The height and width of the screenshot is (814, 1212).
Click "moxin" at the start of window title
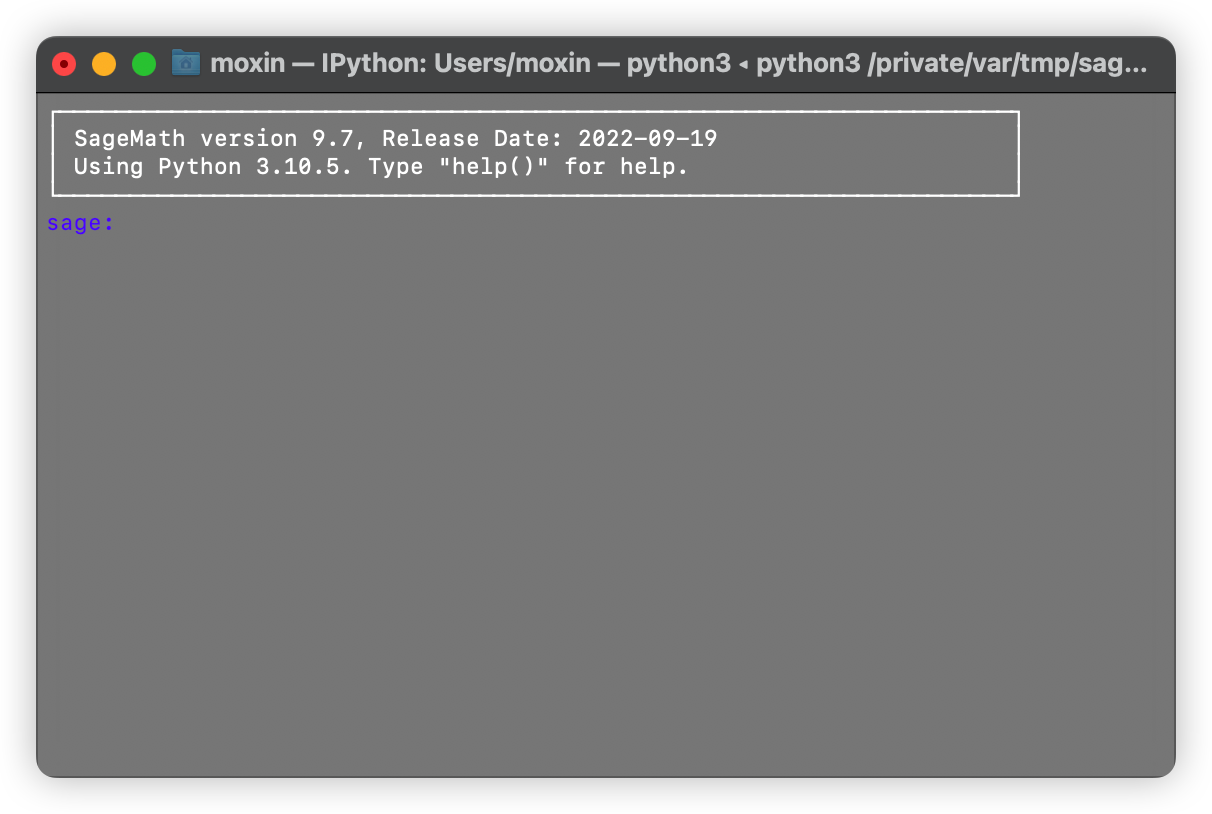[x=247, y=64]
